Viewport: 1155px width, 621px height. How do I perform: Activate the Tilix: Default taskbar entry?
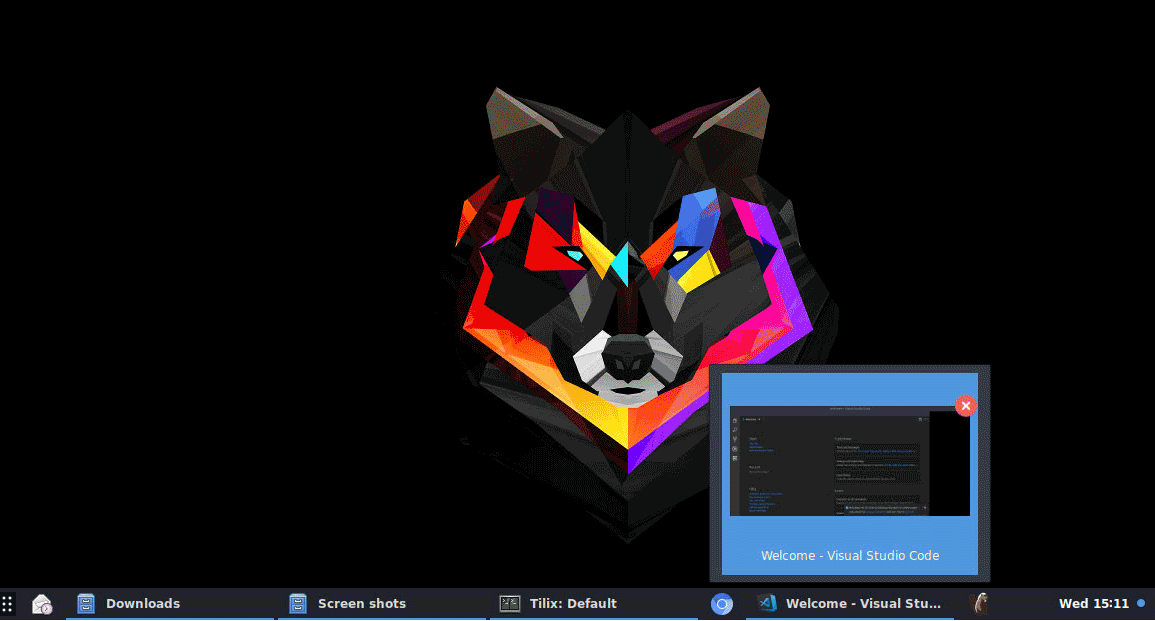click(x=573, y=604)
